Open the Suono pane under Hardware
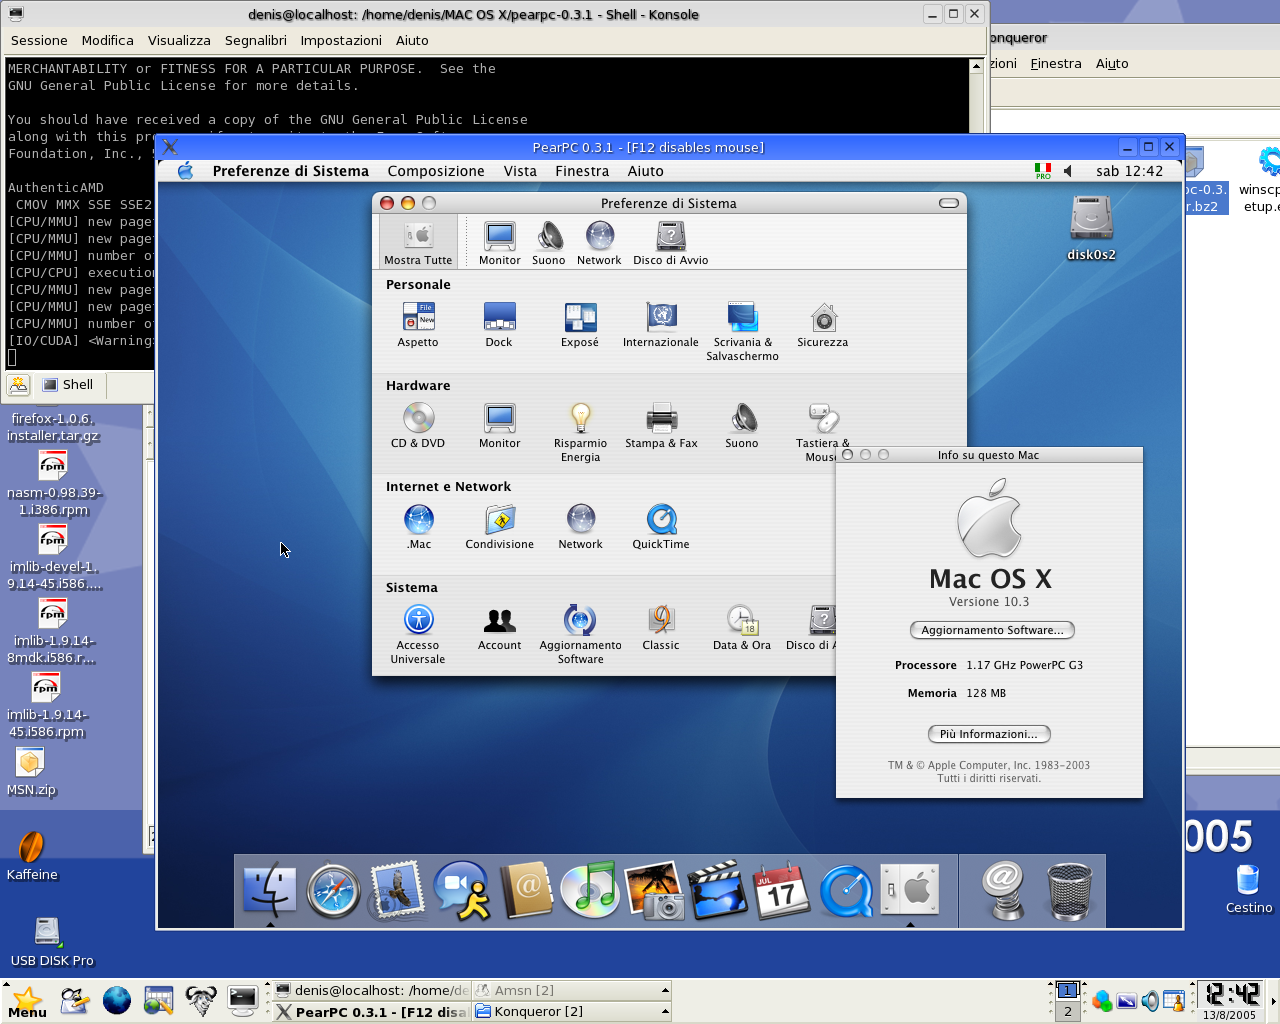The height and width of the screenshot is (1024, 1280). point(742,426)
